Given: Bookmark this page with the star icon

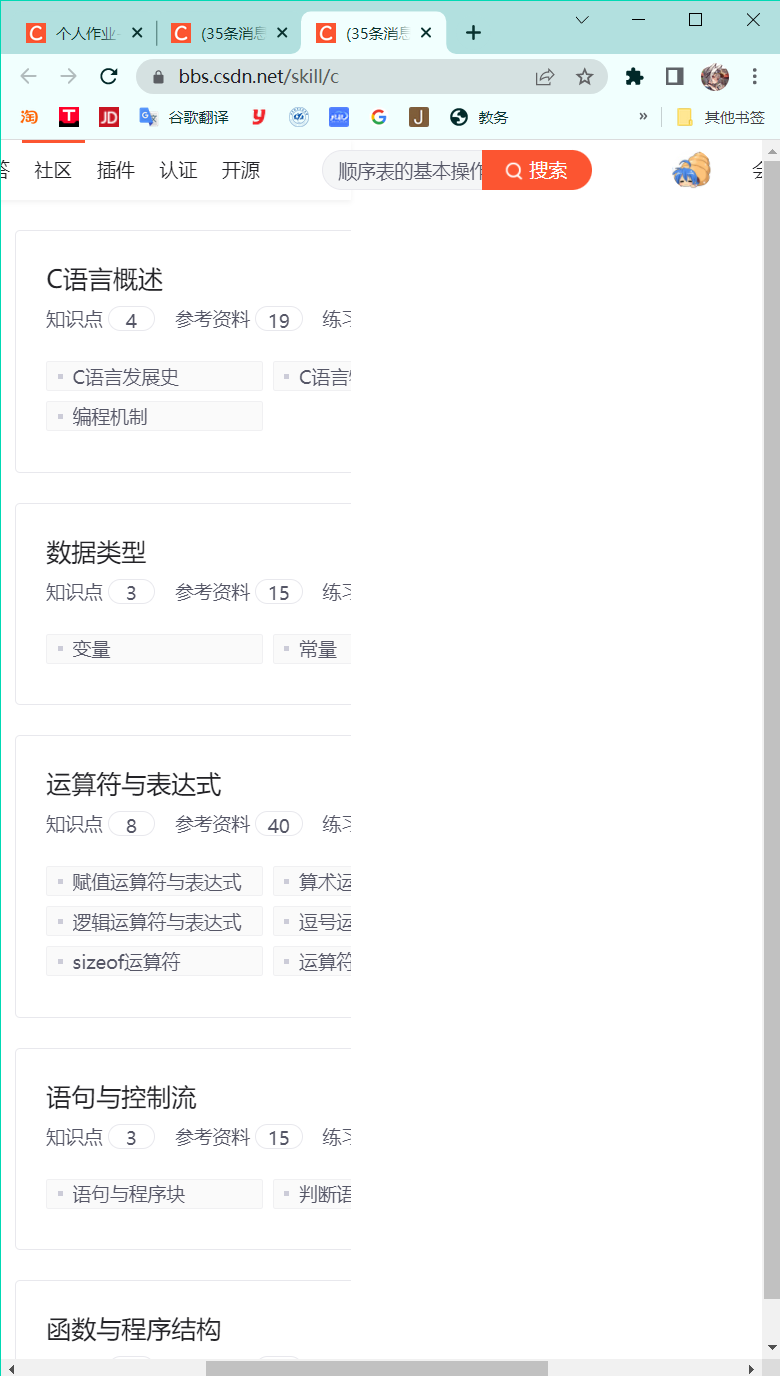Looking at the screenshot, I should point(584,77).
